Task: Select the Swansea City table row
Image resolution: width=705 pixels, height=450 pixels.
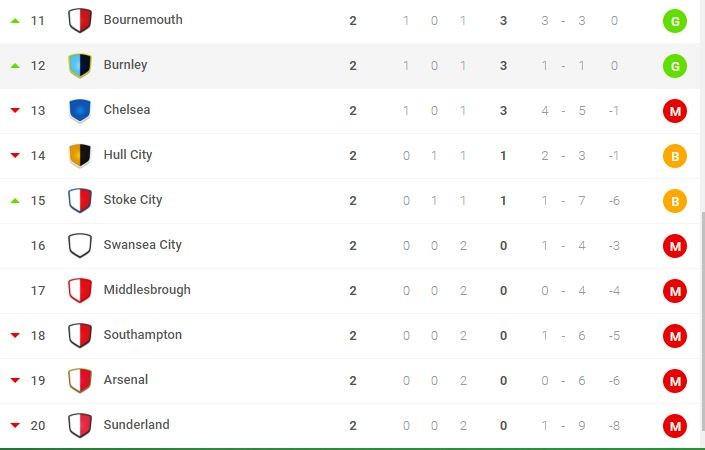Action: [x=350, y=246]
